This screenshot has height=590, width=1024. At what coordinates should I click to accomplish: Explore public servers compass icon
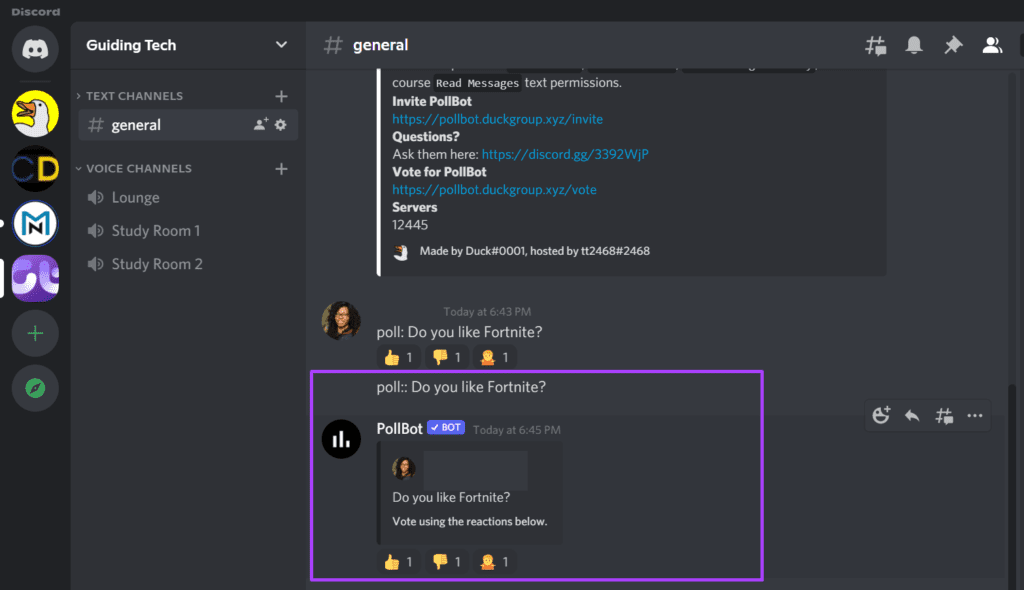pyautogui.click(x=35, y=388)
